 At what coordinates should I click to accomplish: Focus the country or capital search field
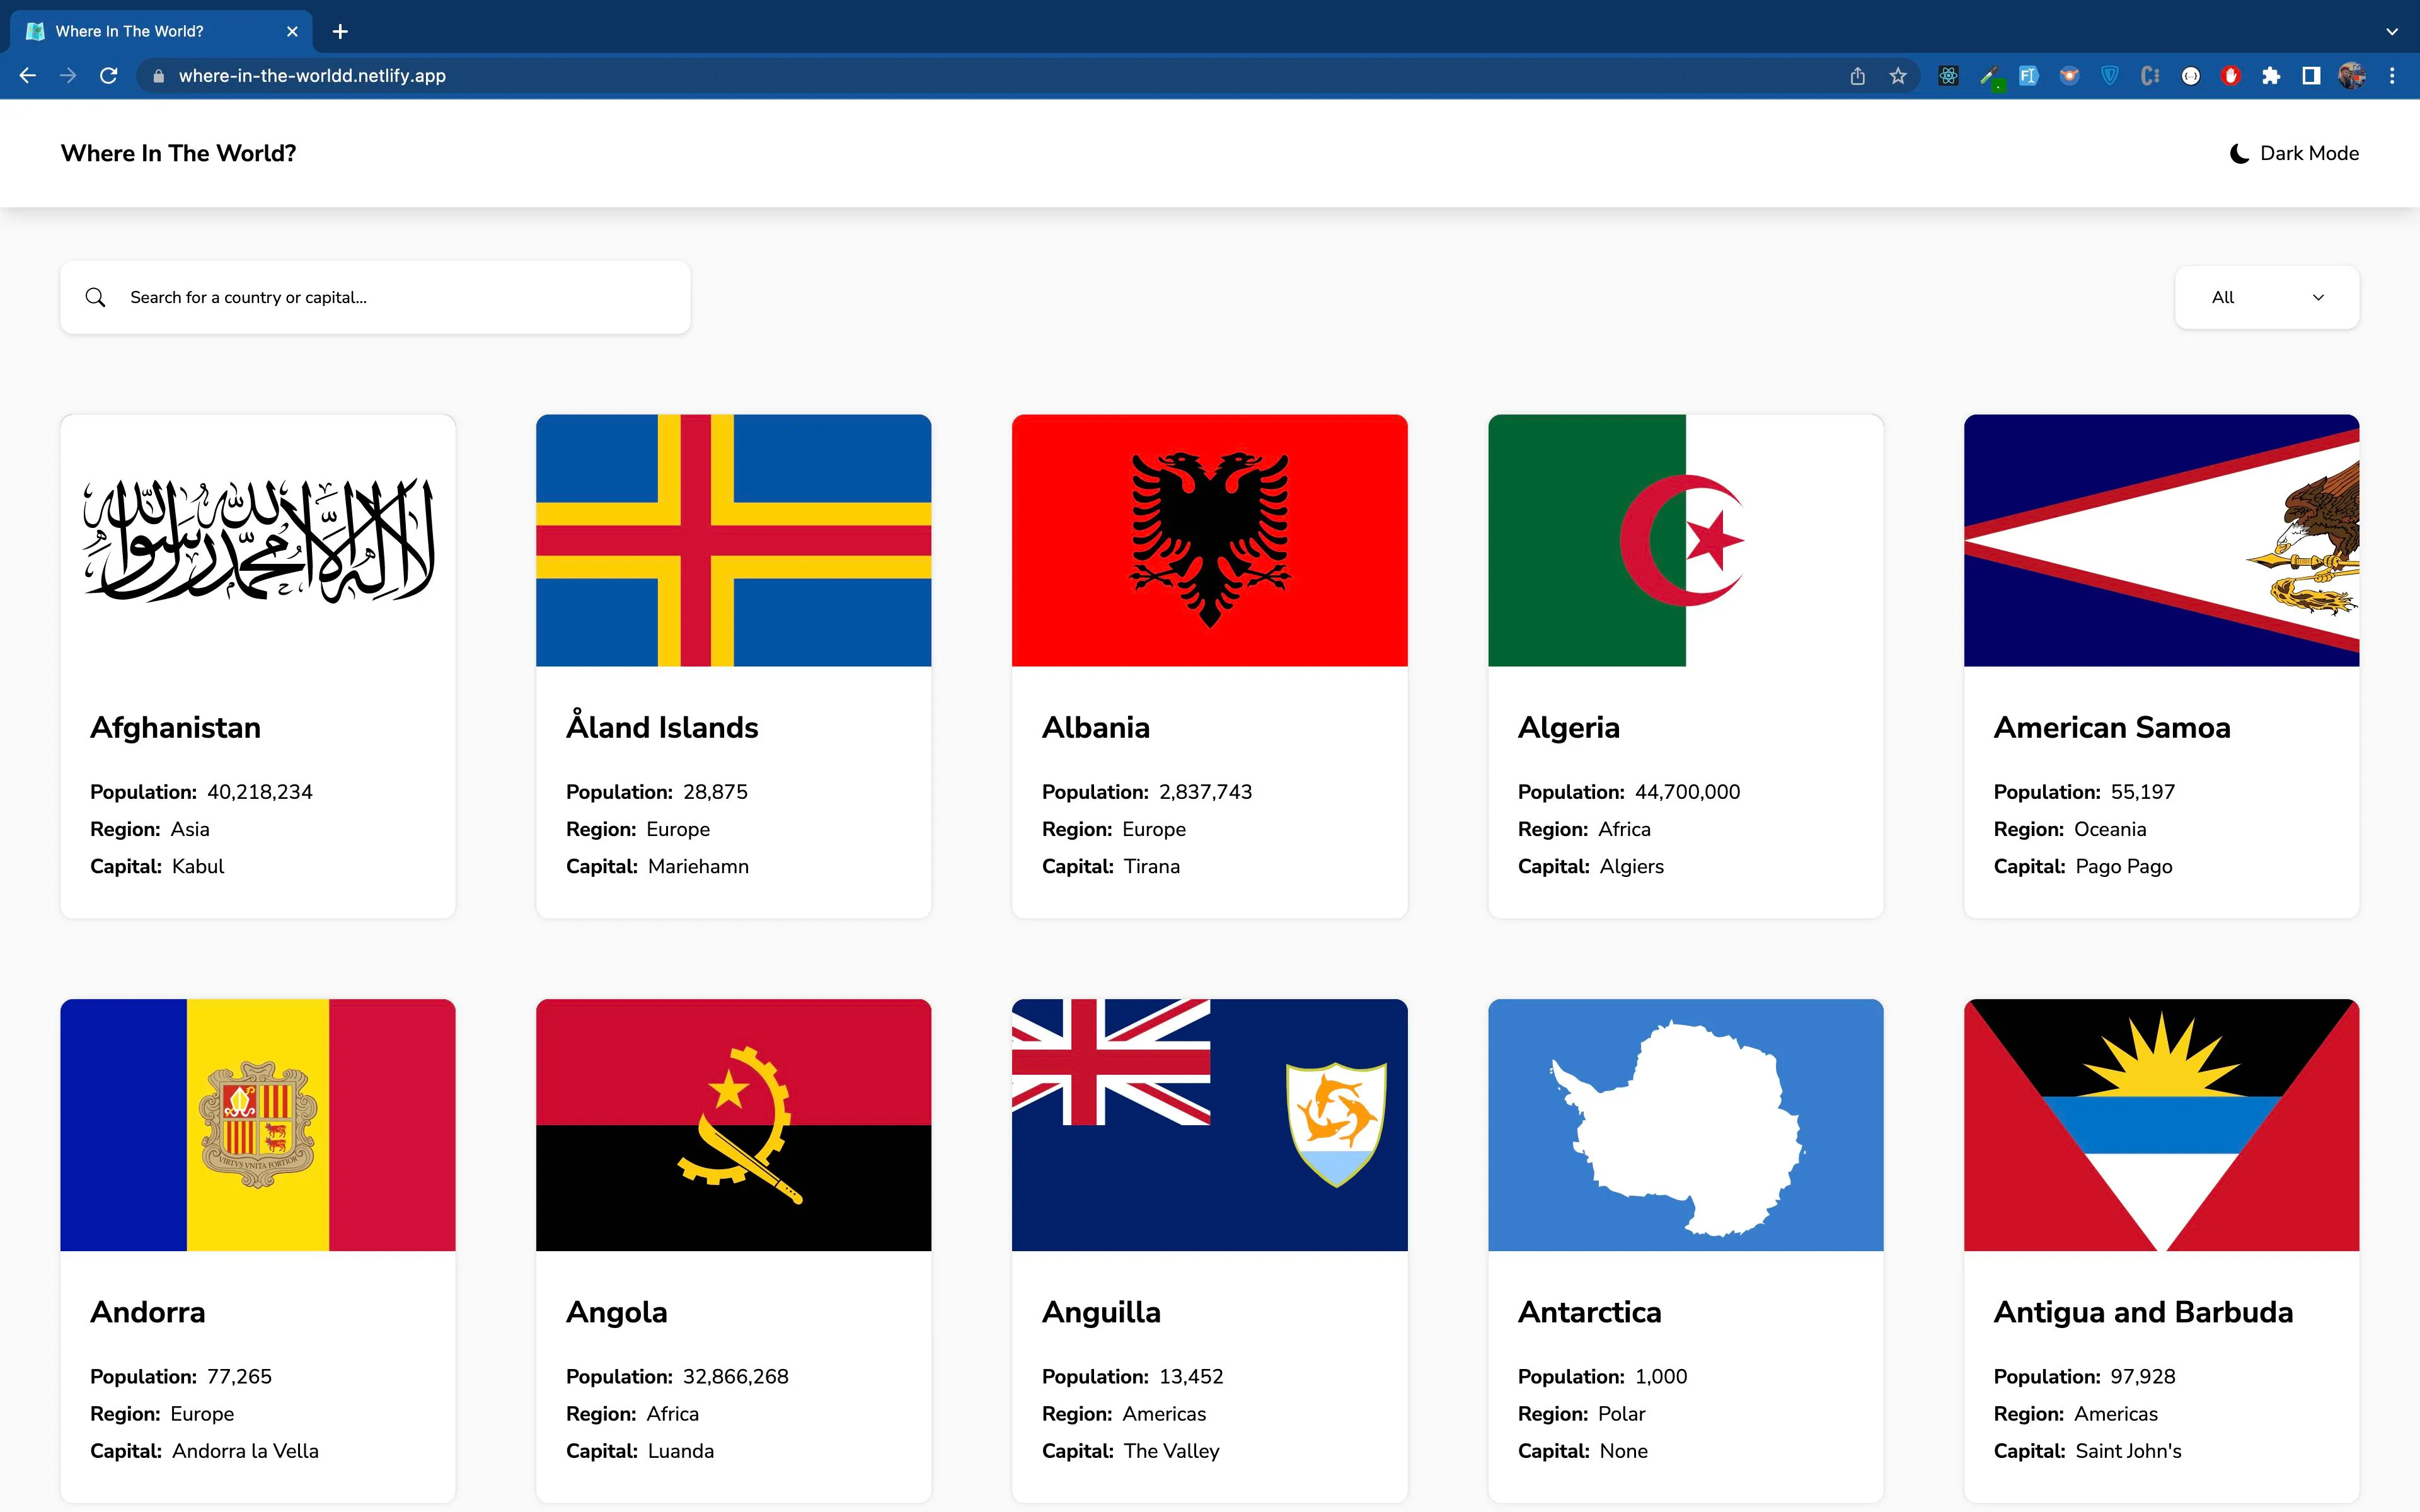pos(375,297)
